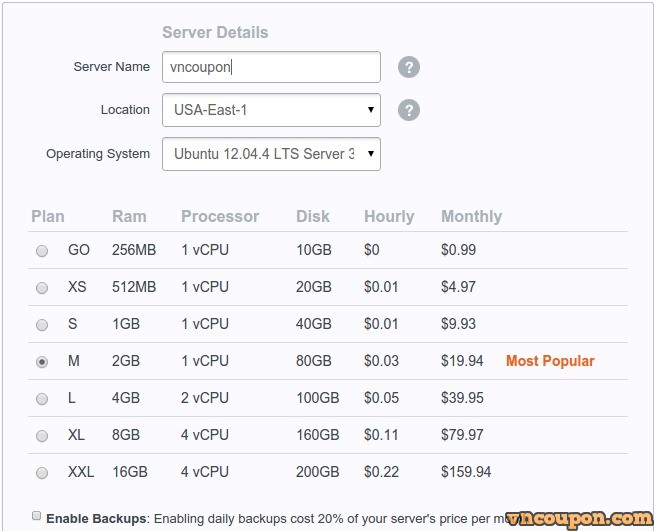654x531 pixels.
Task: Click the $0.05 hourly price
Action: pos(381,398)
